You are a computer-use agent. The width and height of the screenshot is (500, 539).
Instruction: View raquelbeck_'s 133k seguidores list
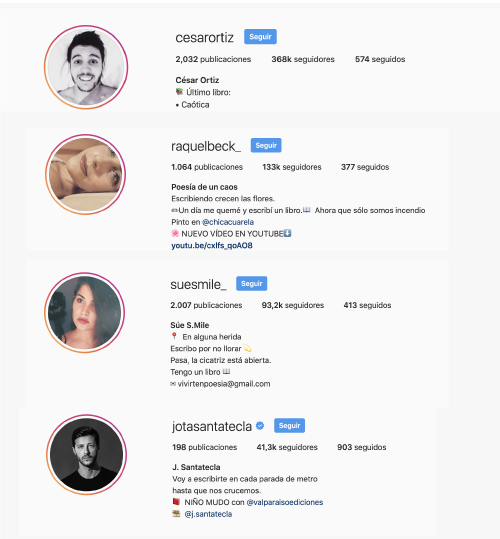[x=292, y=167]
